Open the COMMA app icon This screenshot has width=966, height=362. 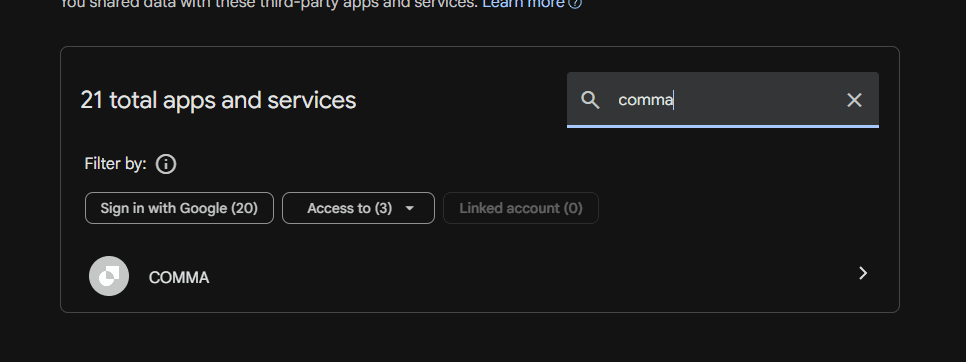pyautogui.click(x=109, y=276)
